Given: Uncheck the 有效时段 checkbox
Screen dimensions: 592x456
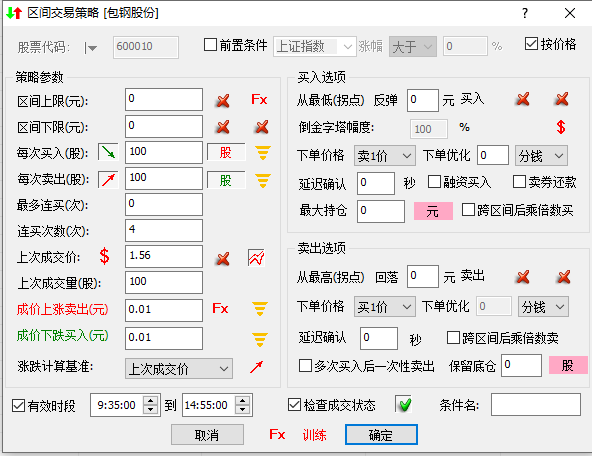Looking at the screenshot, I should (x=18, y=406).
